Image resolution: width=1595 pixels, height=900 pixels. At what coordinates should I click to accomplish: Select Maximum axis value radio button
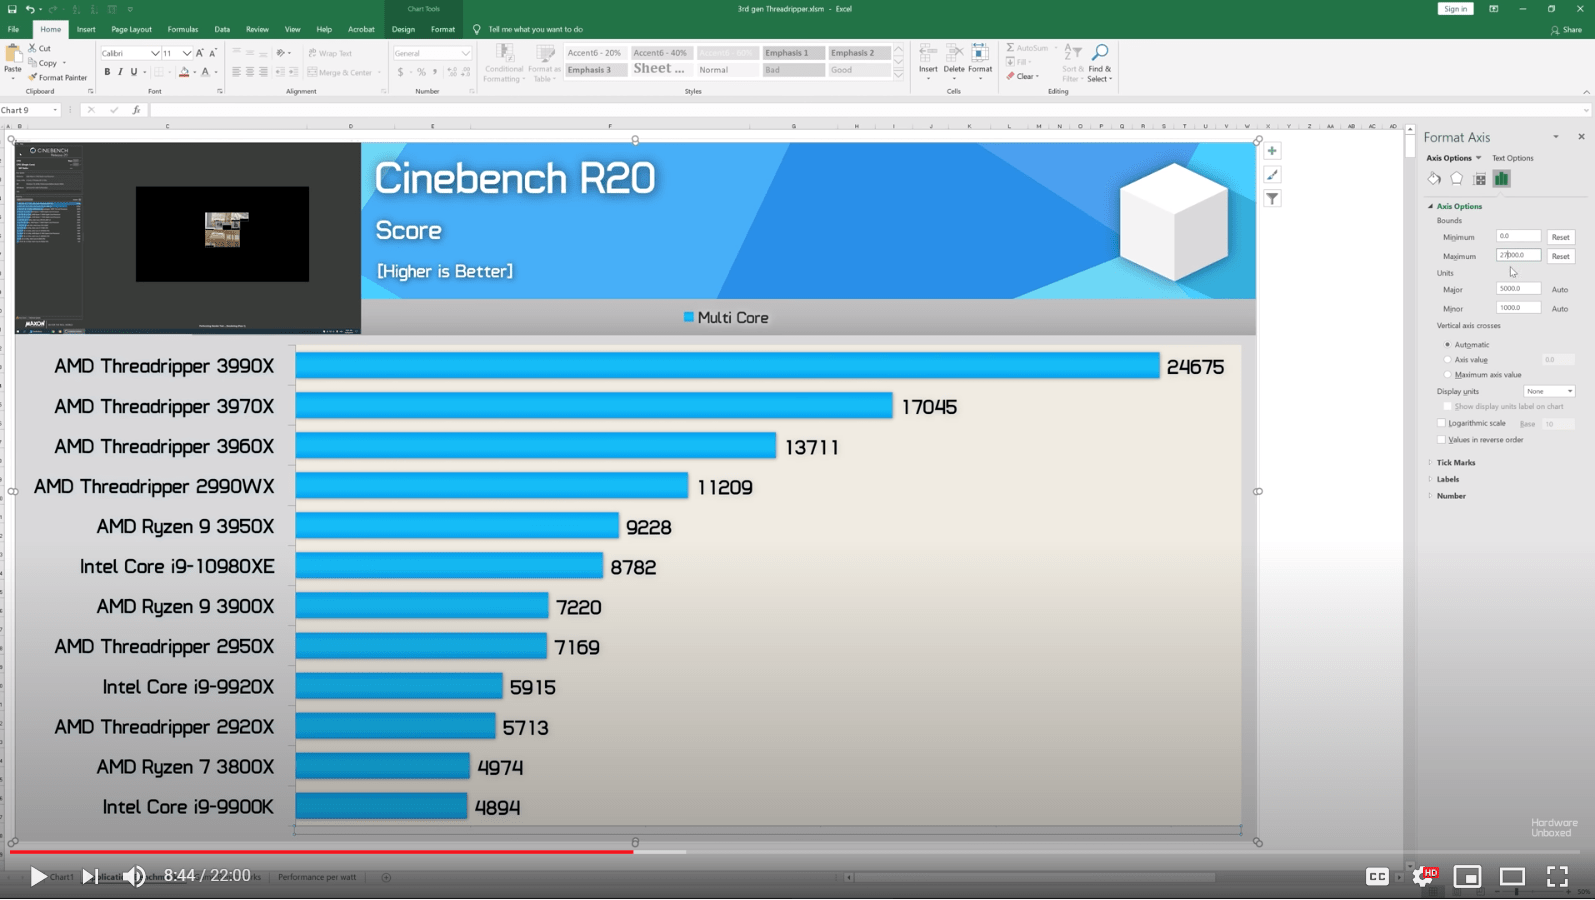pyautogui.click(x=1447, y=375)
